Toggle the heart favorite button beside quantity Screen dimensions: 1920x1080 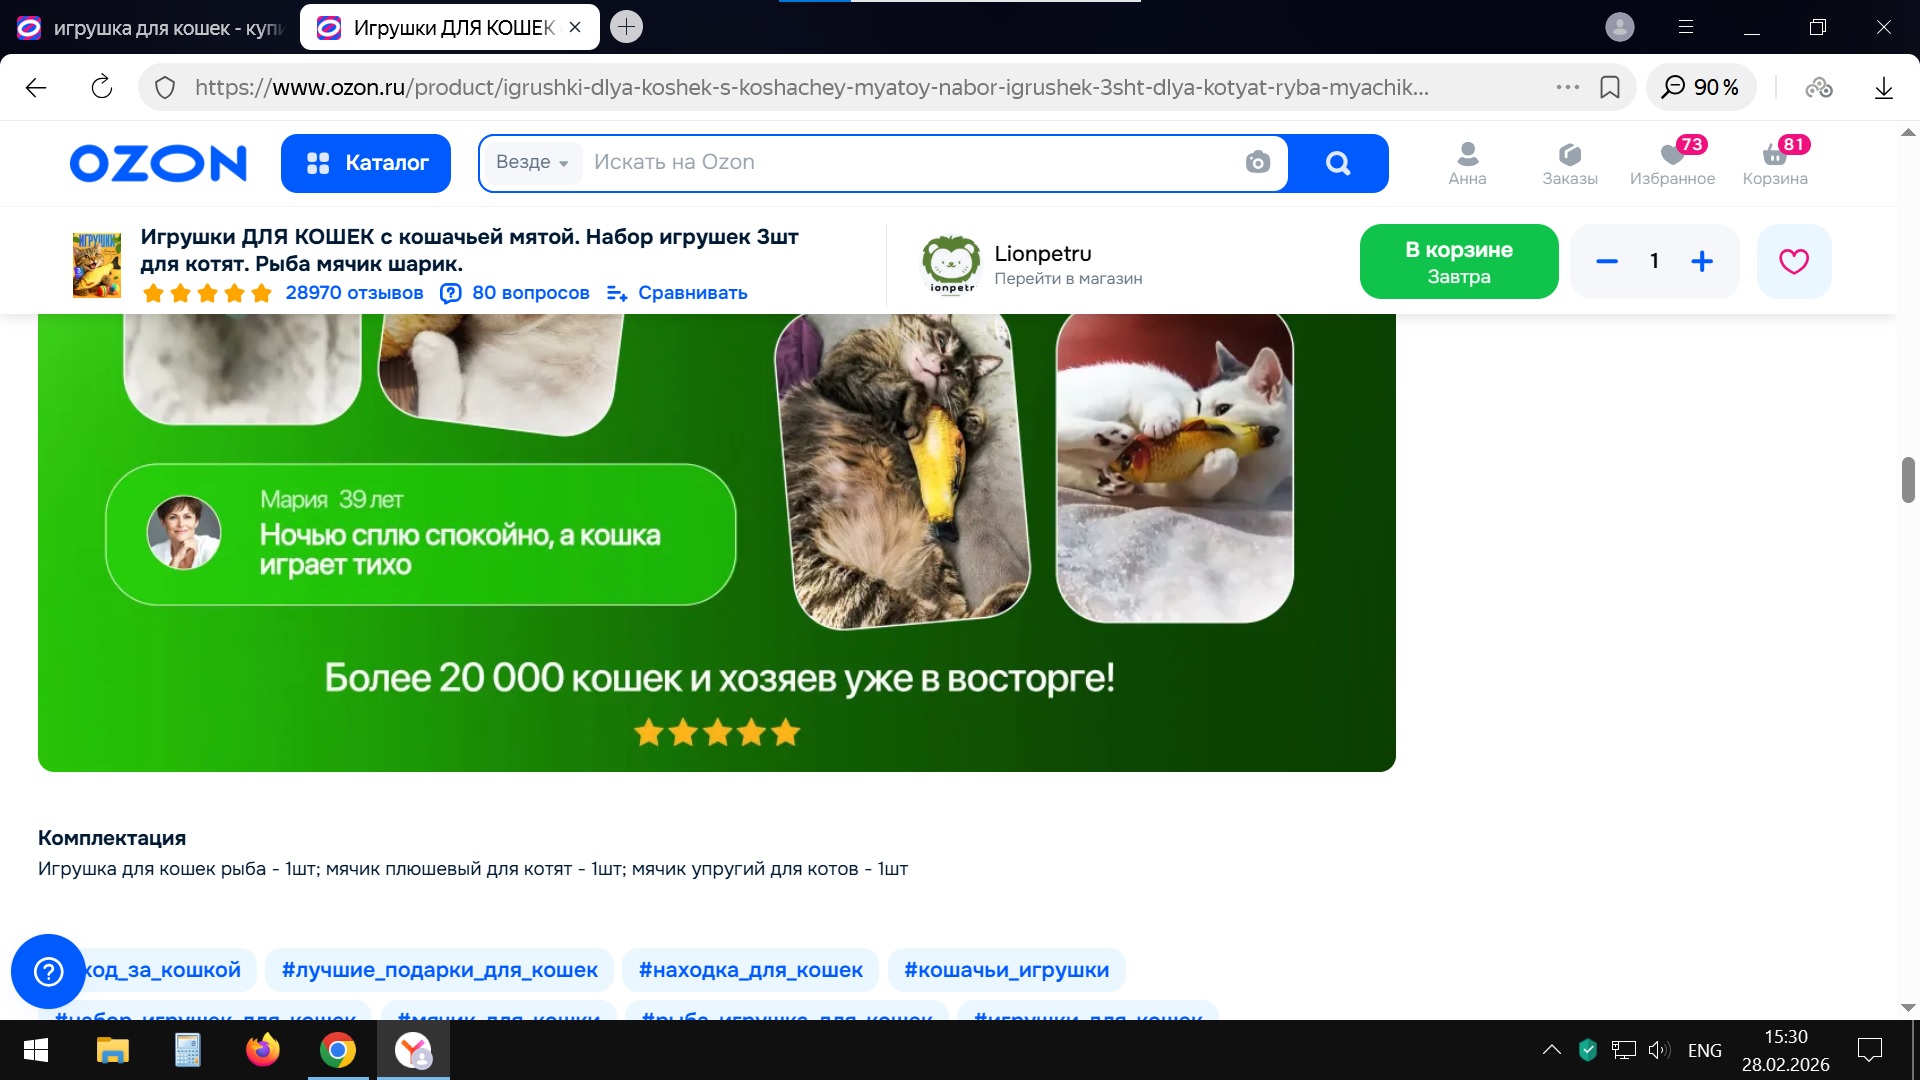[1793, 262]
